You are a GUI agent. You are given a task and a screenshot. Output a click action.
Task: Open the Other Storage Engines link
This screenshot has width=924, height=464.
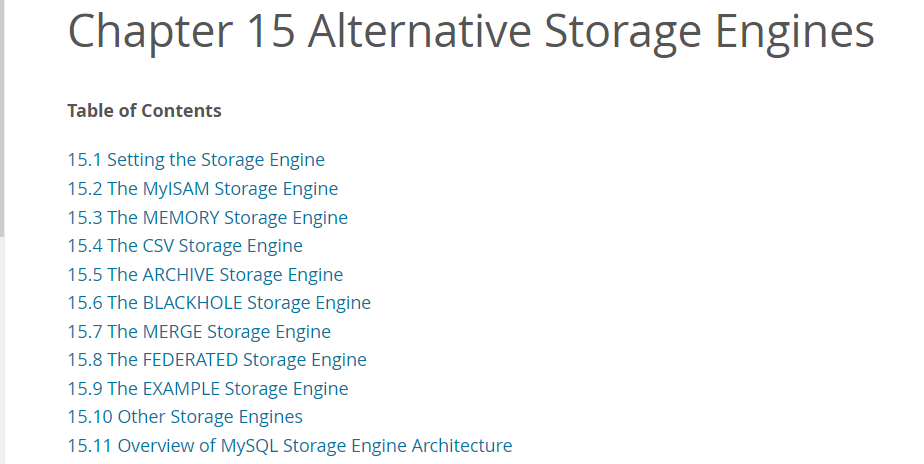tap(185, 417)
